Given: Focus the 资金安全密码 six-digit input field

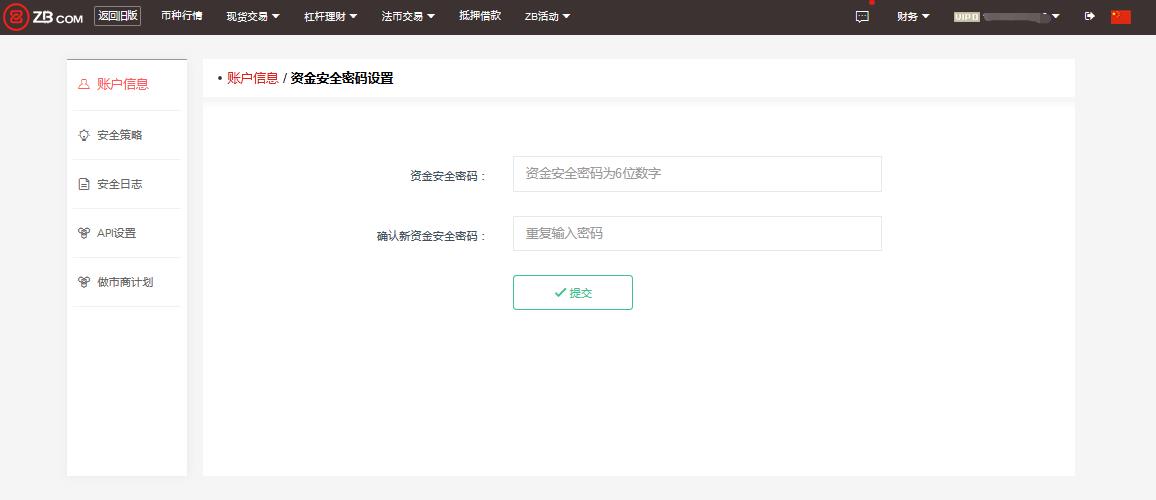Looking at the screenshot, I should pyautogui.click(x=697, y=173).
